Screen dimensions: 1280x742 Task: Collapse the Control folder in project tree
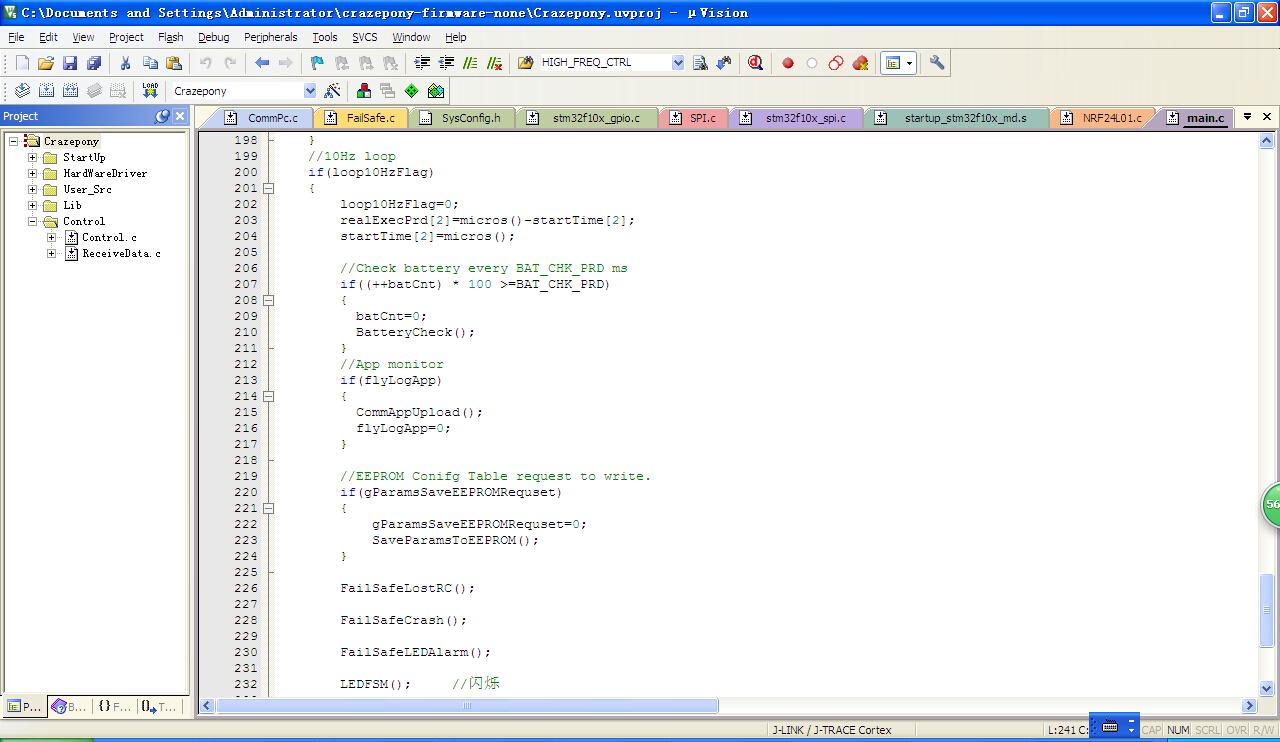pos(33,221)
